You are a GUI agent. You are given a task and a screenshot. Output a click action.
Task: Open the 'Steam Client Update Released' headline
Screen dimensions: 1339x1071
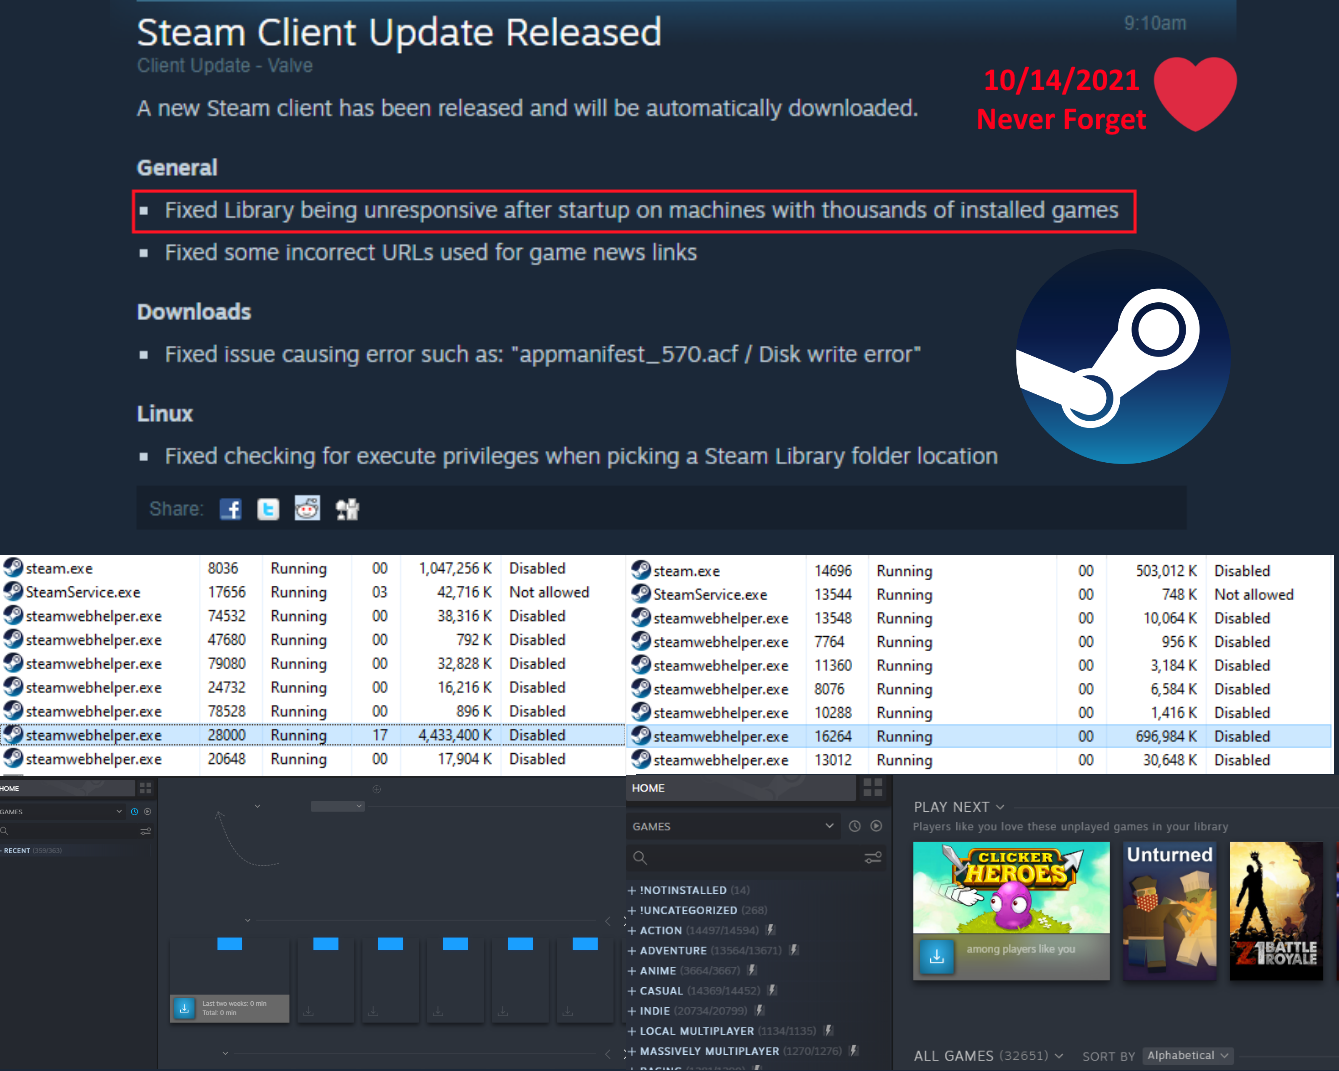399,32
